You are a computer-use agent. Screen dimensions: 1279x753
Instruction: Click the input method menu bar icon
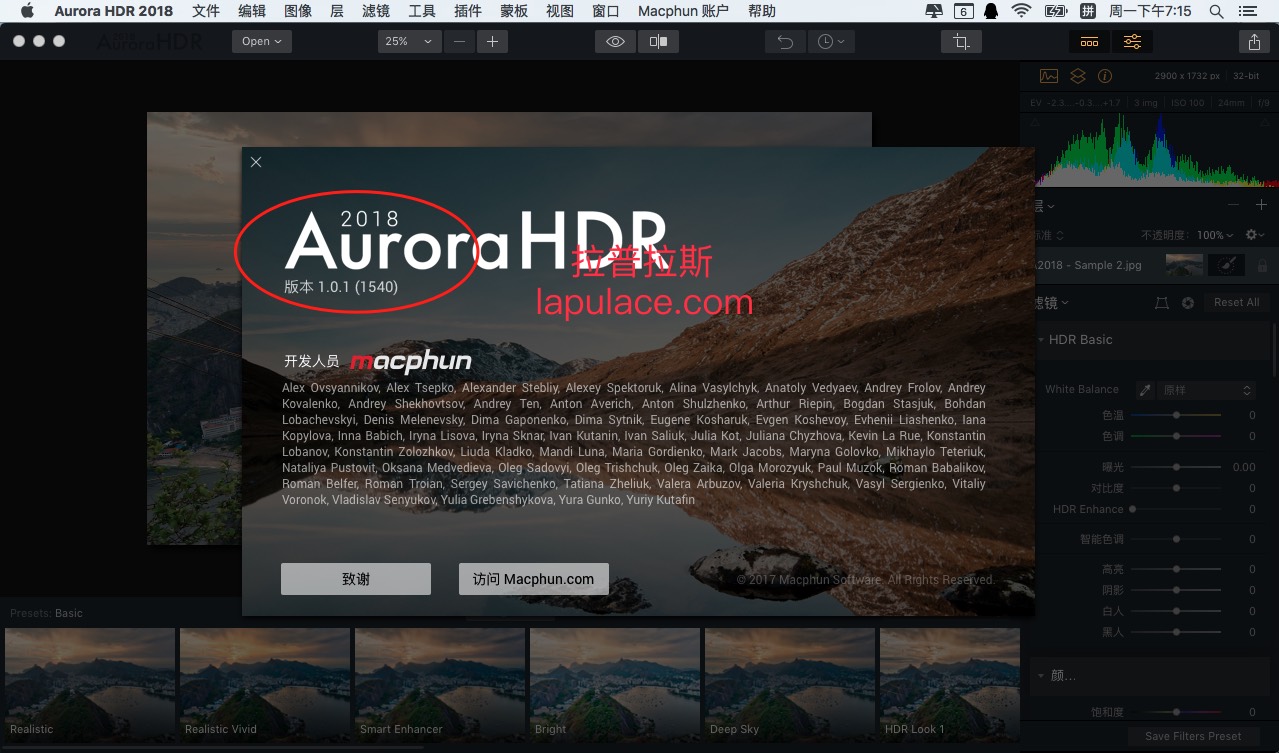tap(1088, 11)
